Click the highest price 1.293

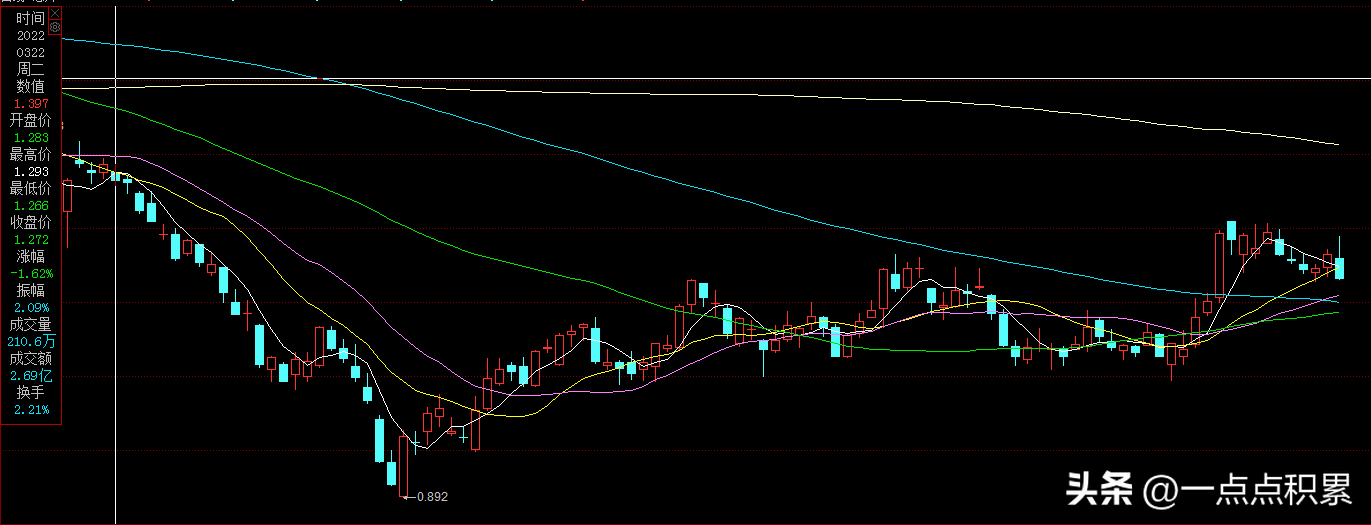click(x=30, y=171)
